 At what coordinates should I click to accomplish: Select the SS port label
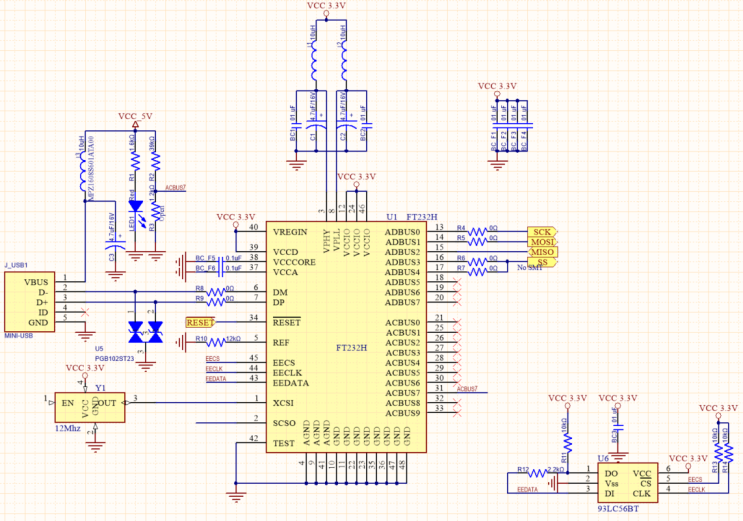click(542, 262)
